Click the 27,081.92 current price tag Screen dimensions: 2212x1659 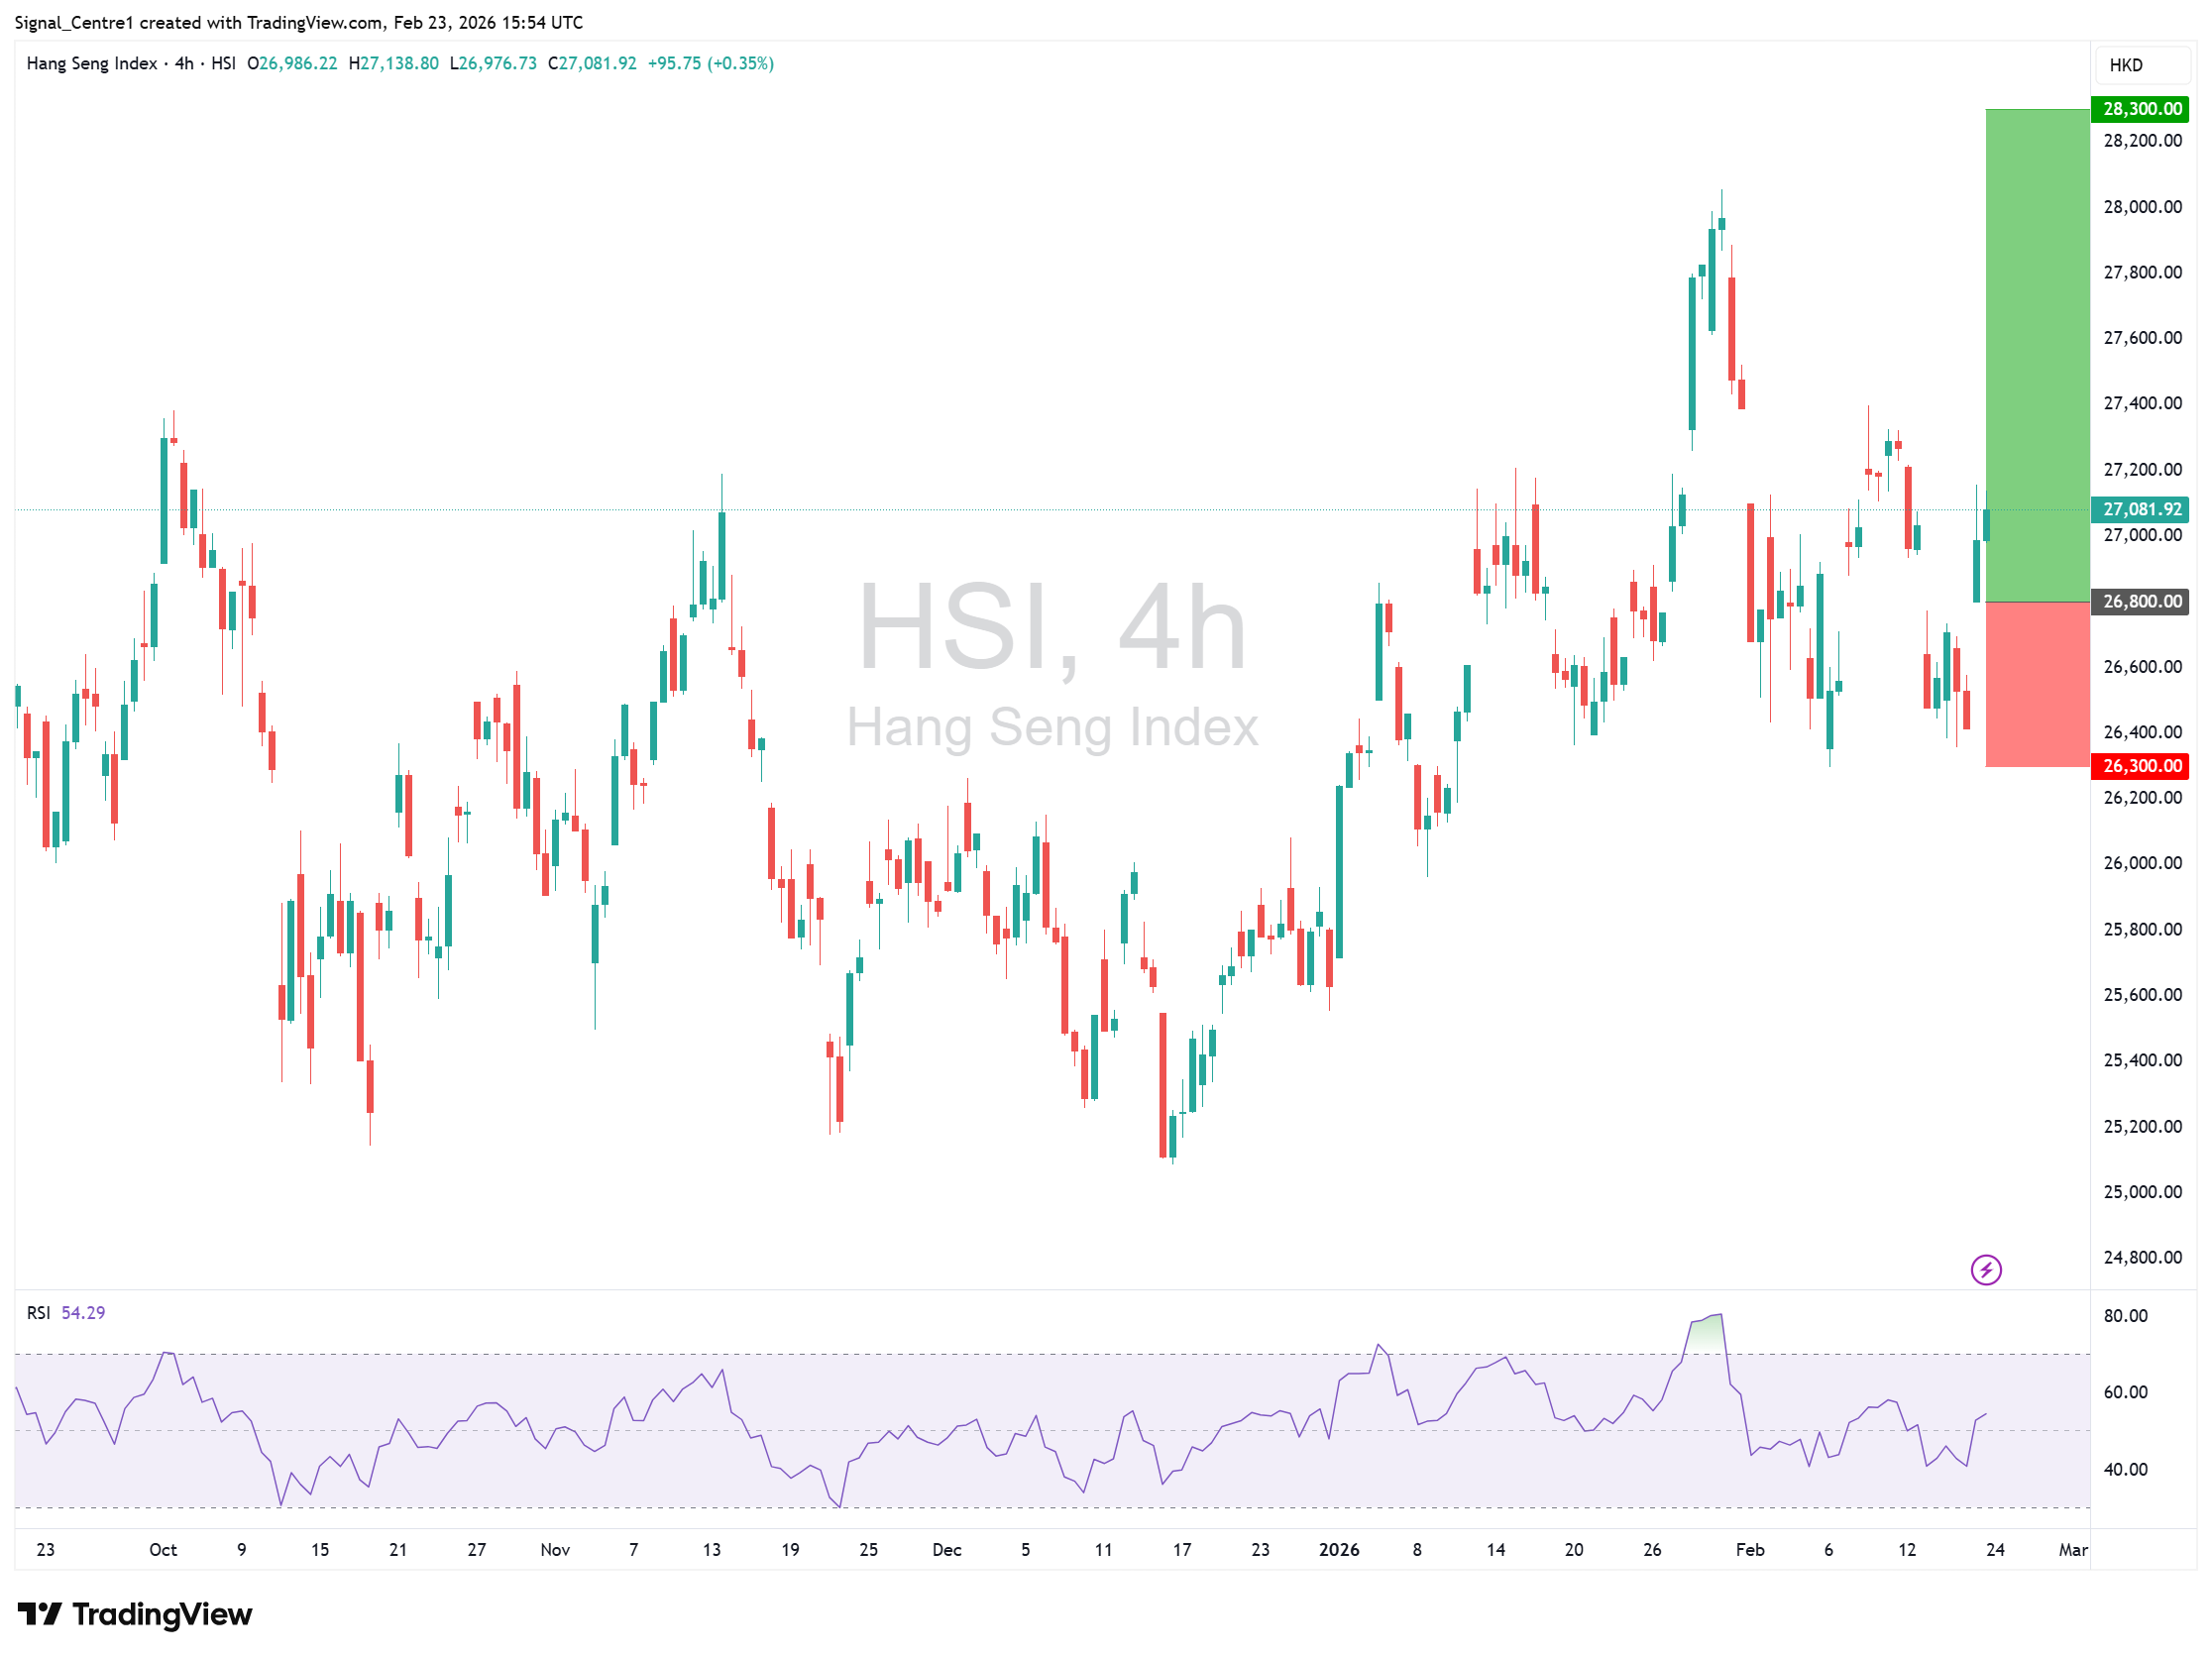(x=2140, y=509)
